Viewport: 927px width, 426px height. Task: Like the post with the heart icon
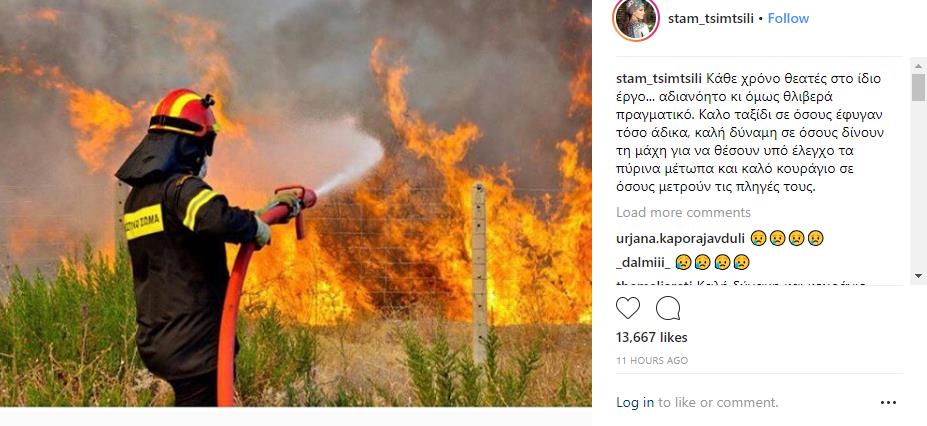[x=628, y=308]
